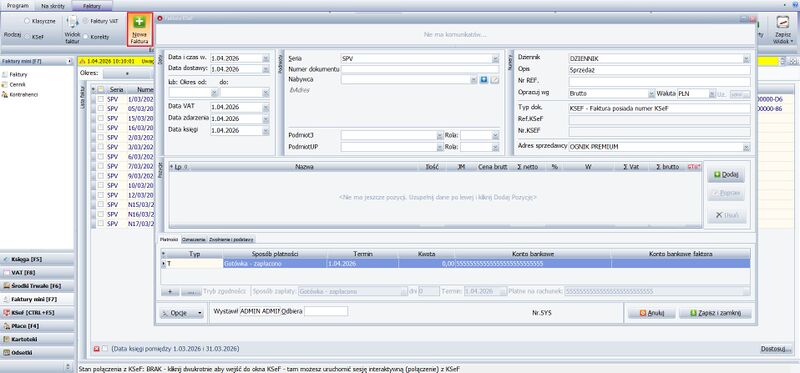Open the Kartoteki module
Image resolution: width=800 pixels, height=373 pixels.
37,339
